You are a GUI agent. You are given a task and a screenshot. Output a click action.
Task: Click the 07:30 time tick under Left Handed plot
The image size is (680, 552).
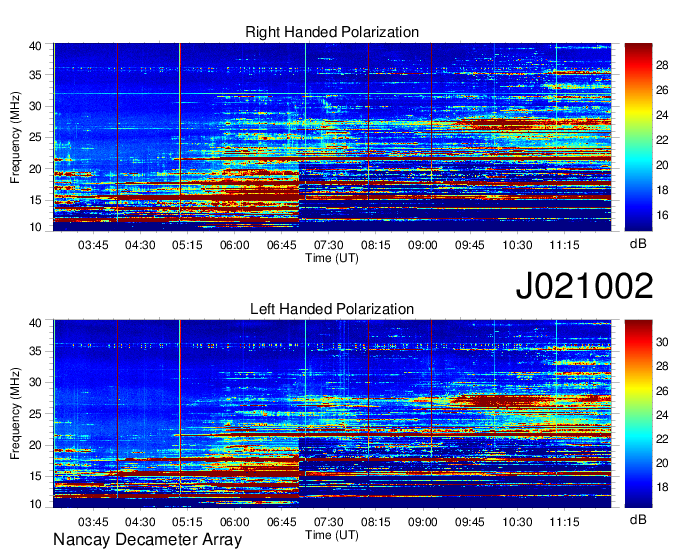coord(329,522)
